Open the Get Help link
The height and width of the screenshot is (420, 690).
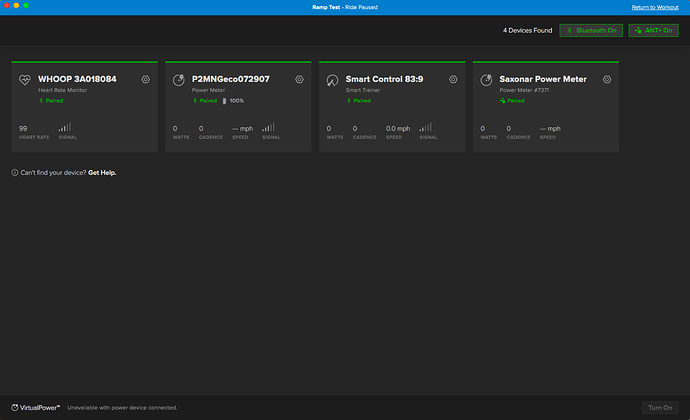(x=102, y=173)
